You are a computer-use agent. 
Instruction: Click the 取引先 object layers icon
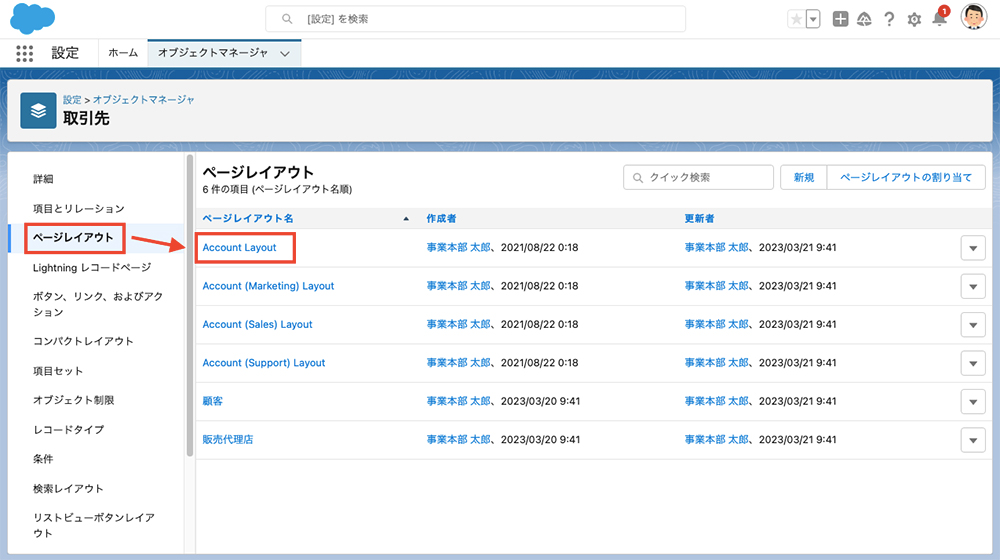[x=38, y=110]
